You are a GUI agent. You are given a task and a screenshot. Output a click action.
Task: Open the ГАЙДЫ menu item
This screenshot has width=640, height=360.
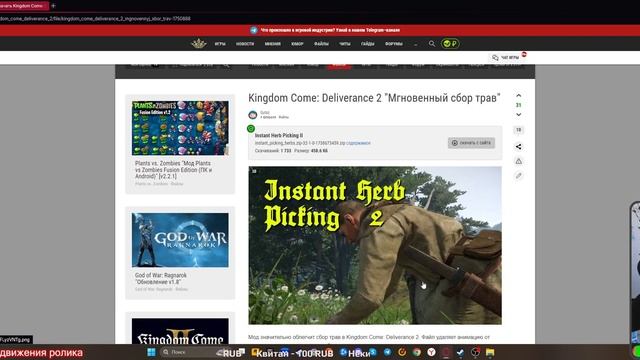(368, 44)
